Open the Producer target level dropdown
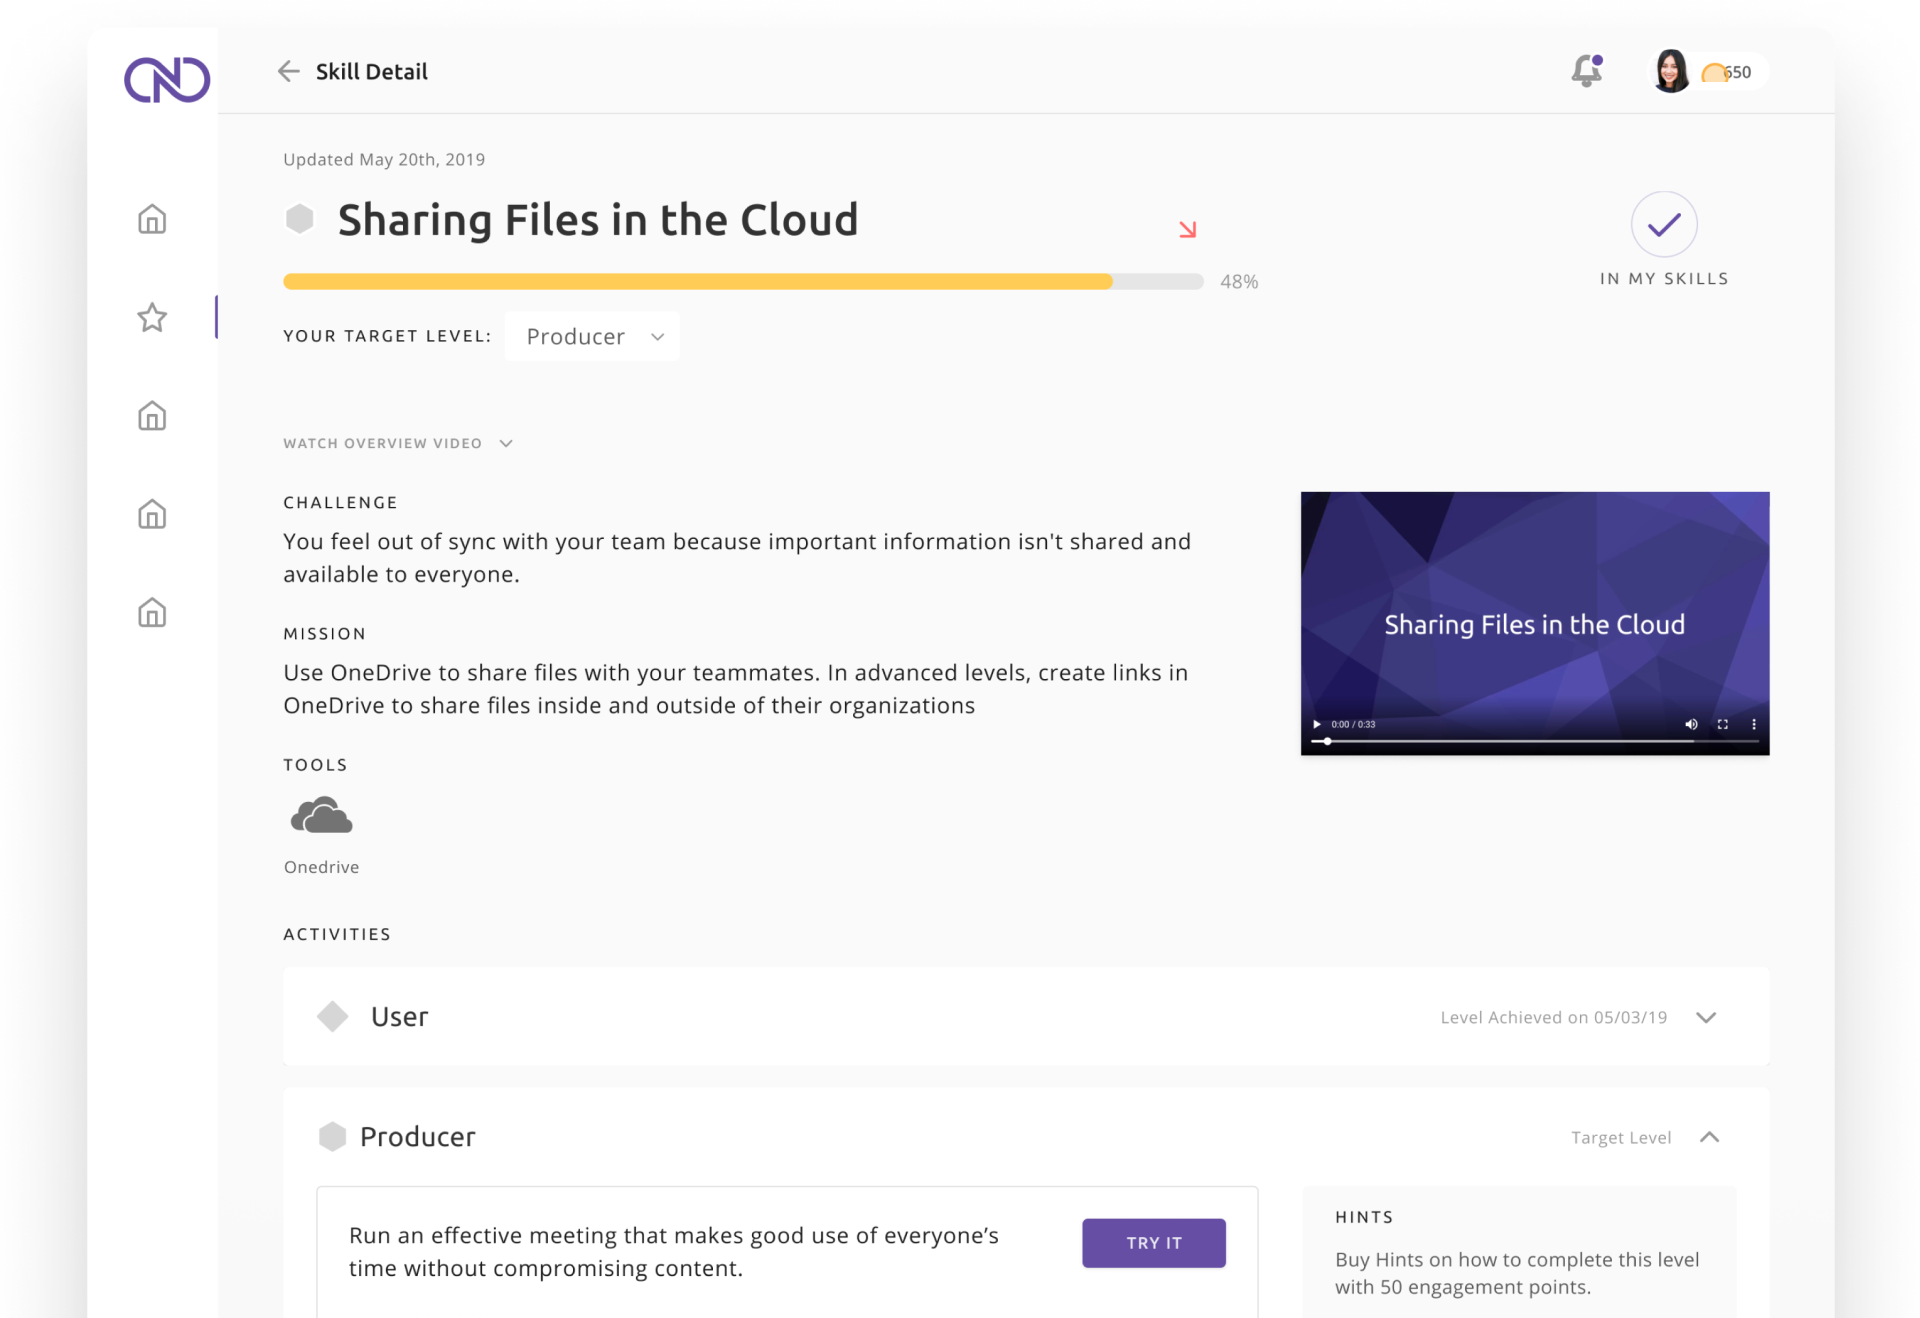Screen dimensions: 1920x1318 coord(592,336)
